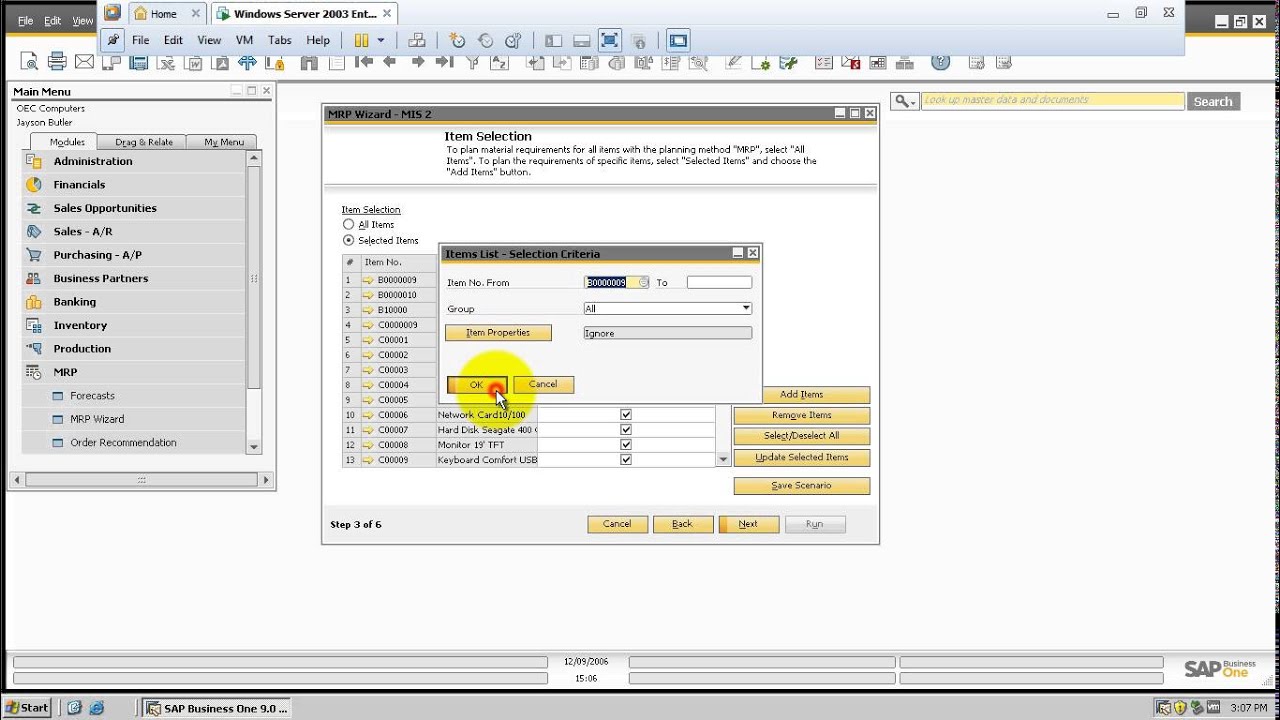The image size is (1280, 720).
Task: Click items table scroll down arrow
Action: coord(723,460)
